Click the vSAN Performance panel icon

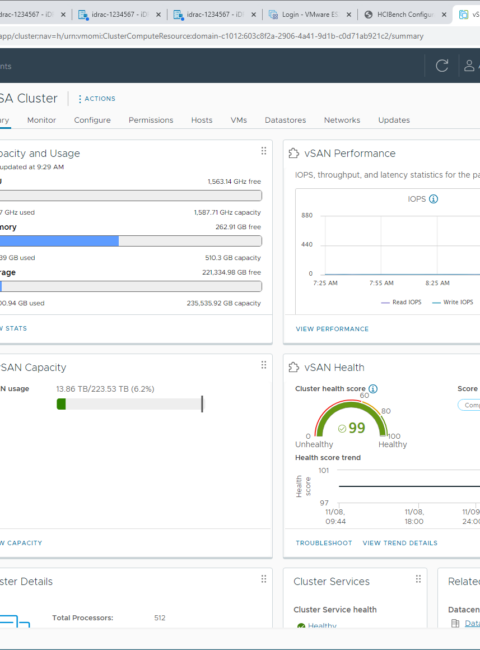tap(293, 153)
